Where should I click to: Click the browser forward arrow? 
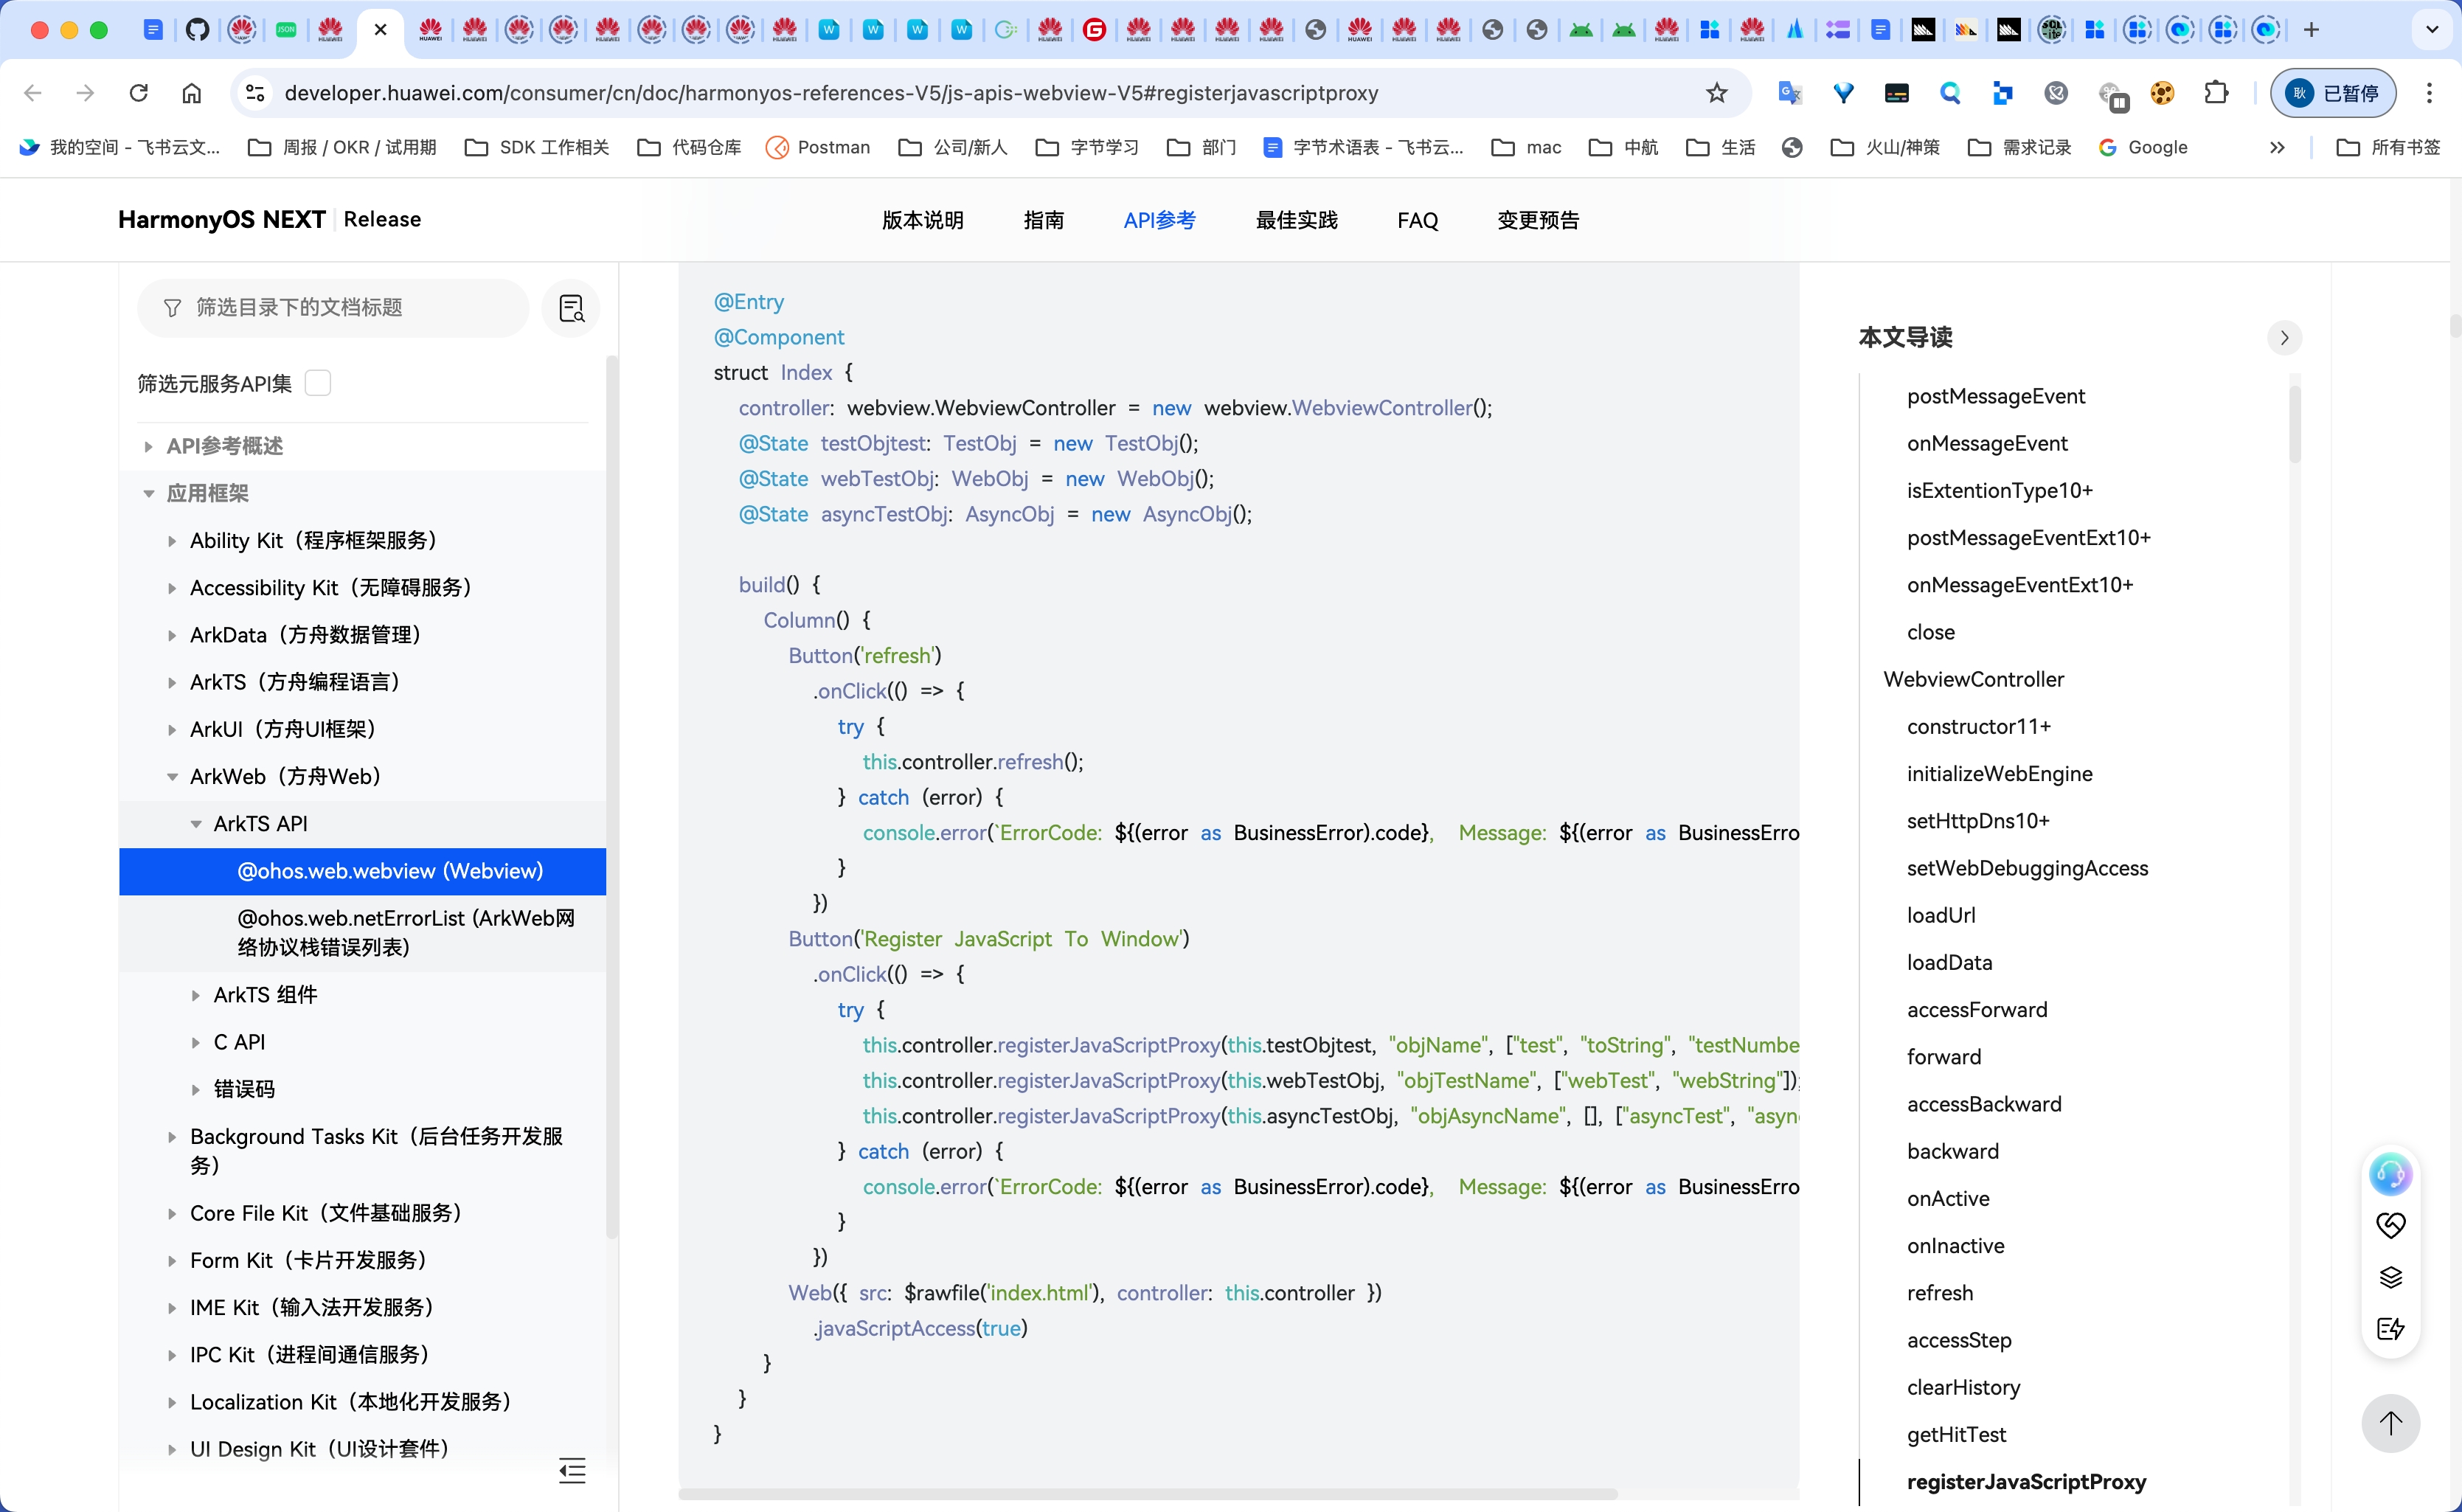(86, 93)
